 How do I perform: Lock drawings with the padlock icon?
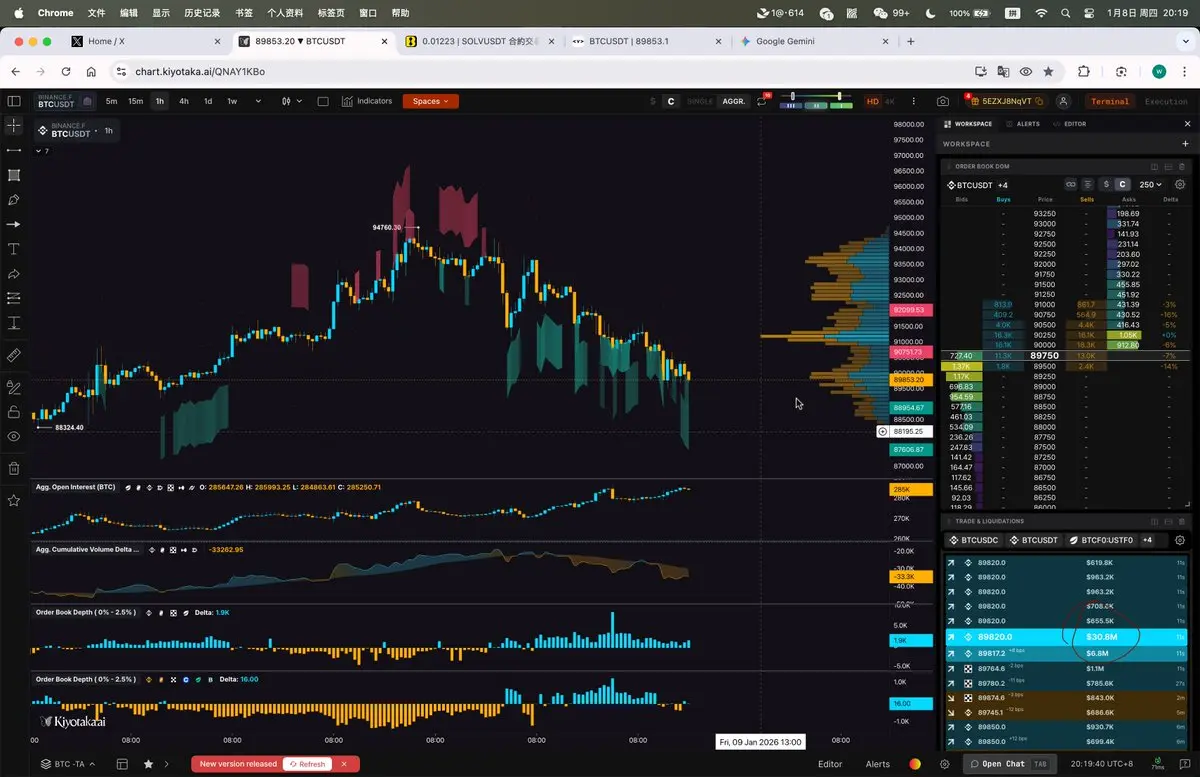(14, 411)
